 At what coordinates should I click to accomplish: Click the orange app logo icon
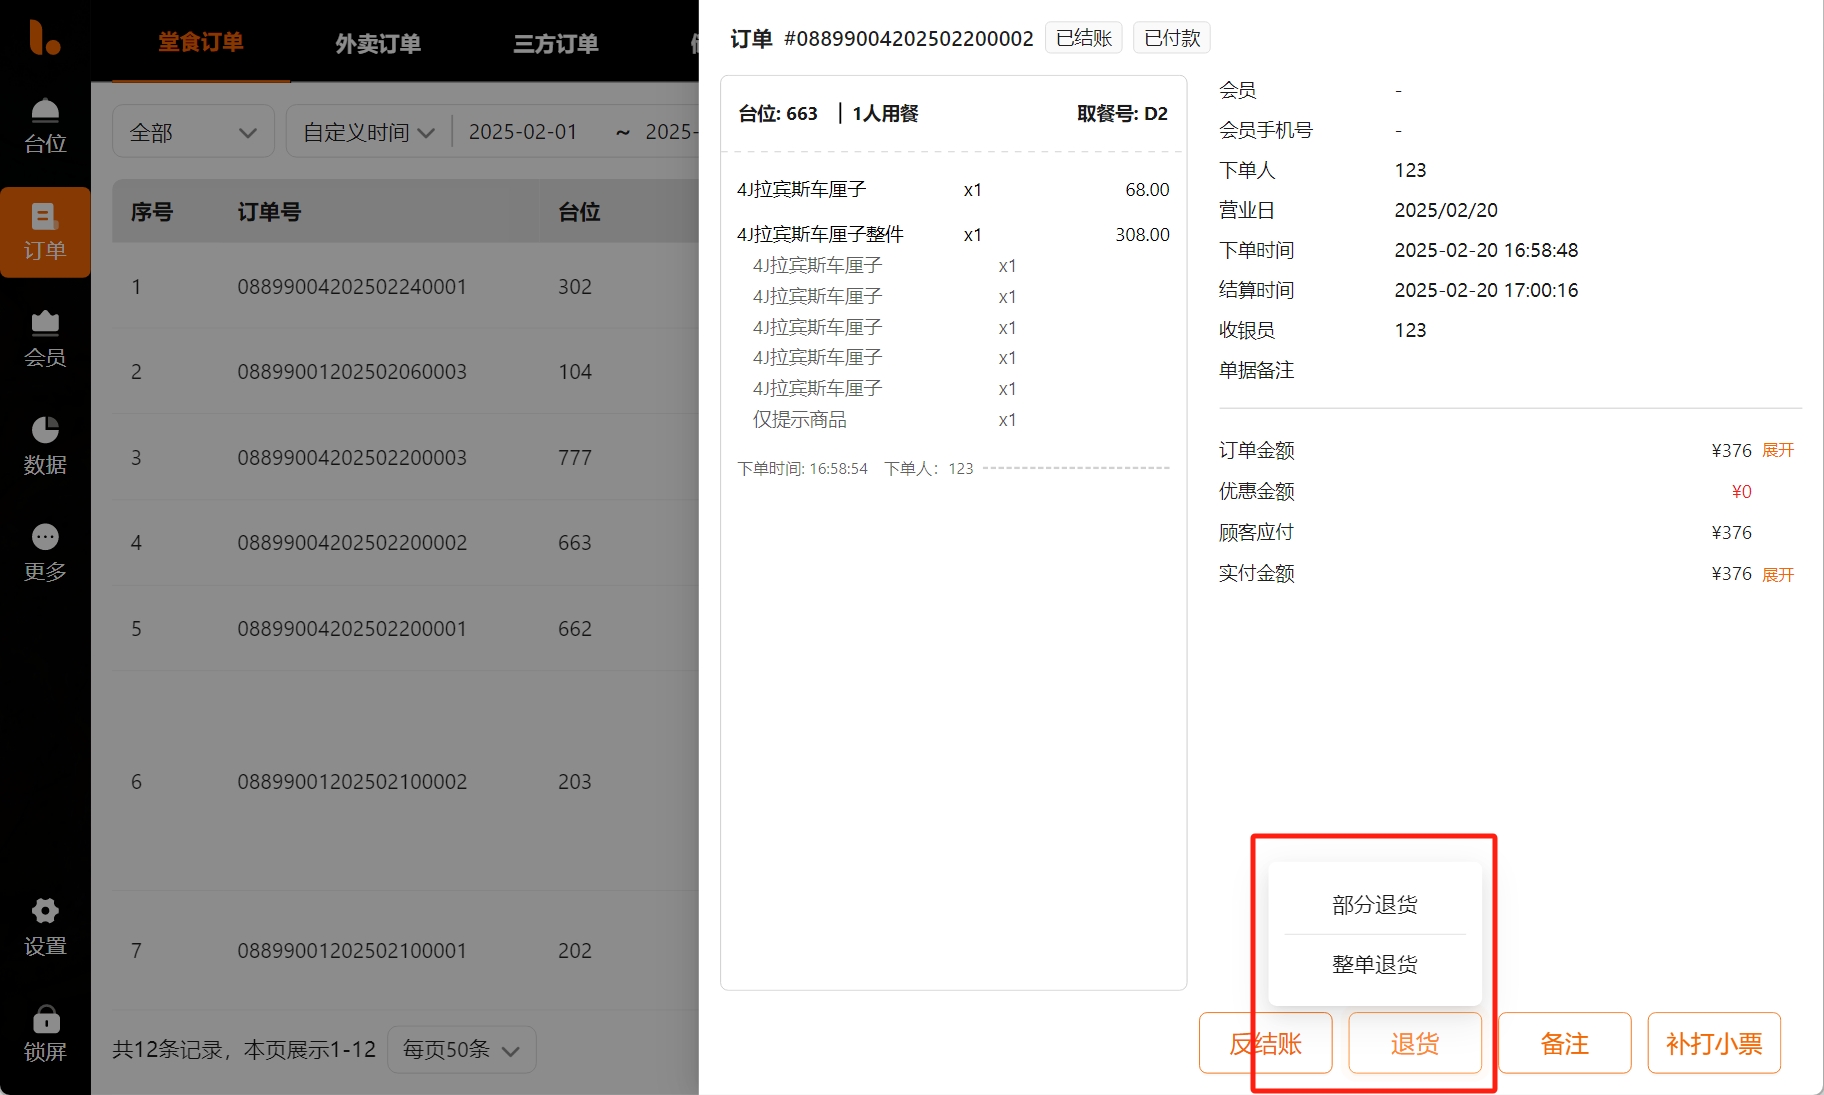click(45, 37)
